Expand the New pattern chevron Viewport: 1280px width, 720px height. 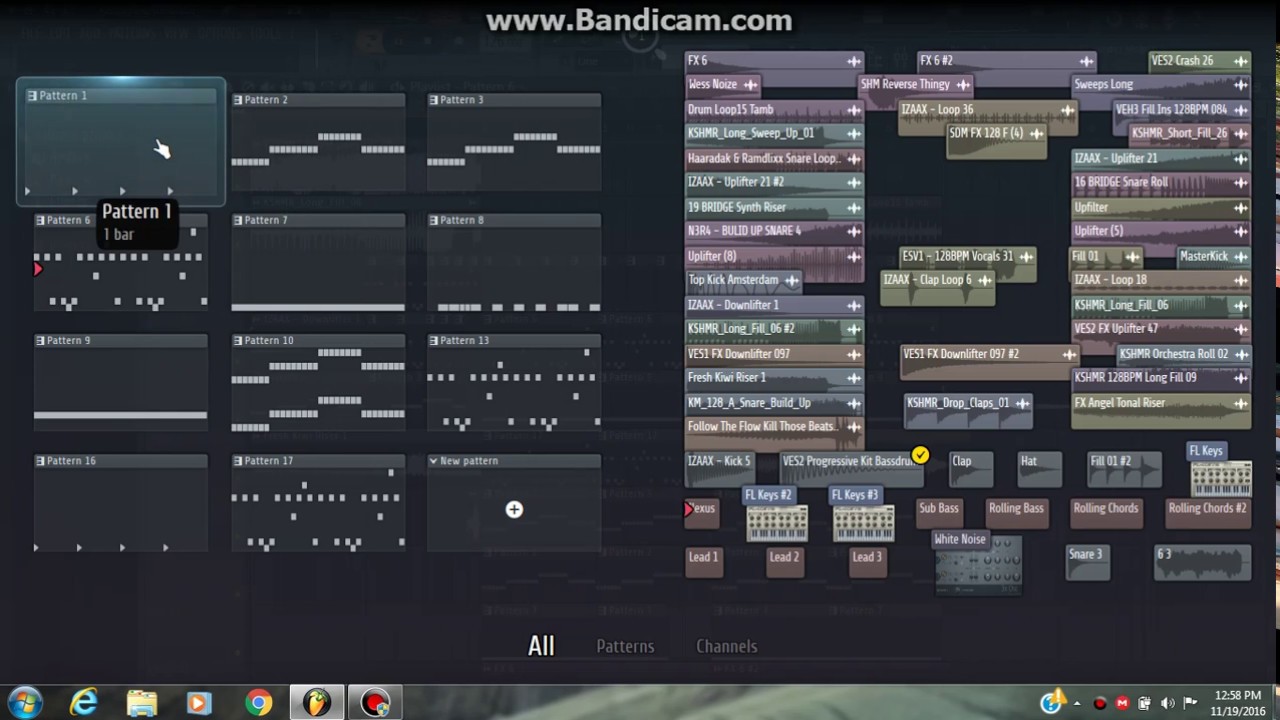click(433, 461)
